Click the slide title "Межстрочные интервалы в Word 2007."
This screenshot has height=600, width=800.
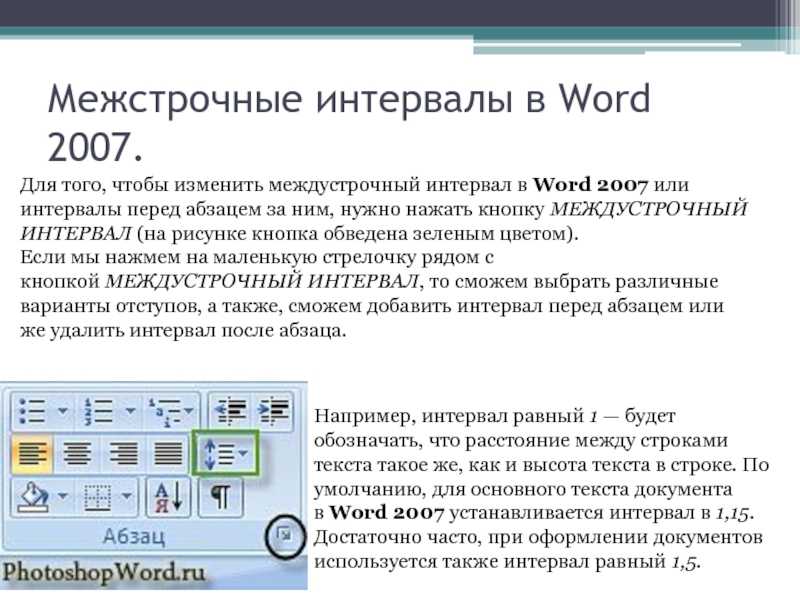tap(349, 122)
